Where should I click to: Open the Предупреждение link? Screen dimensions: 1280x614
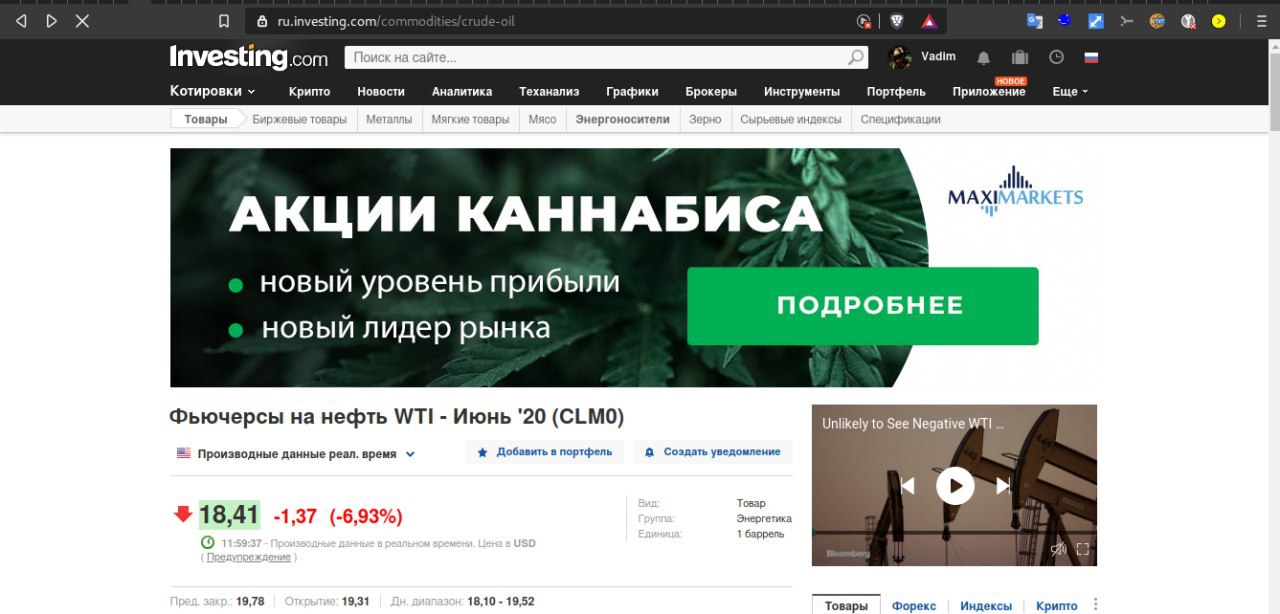coord(248,557)
